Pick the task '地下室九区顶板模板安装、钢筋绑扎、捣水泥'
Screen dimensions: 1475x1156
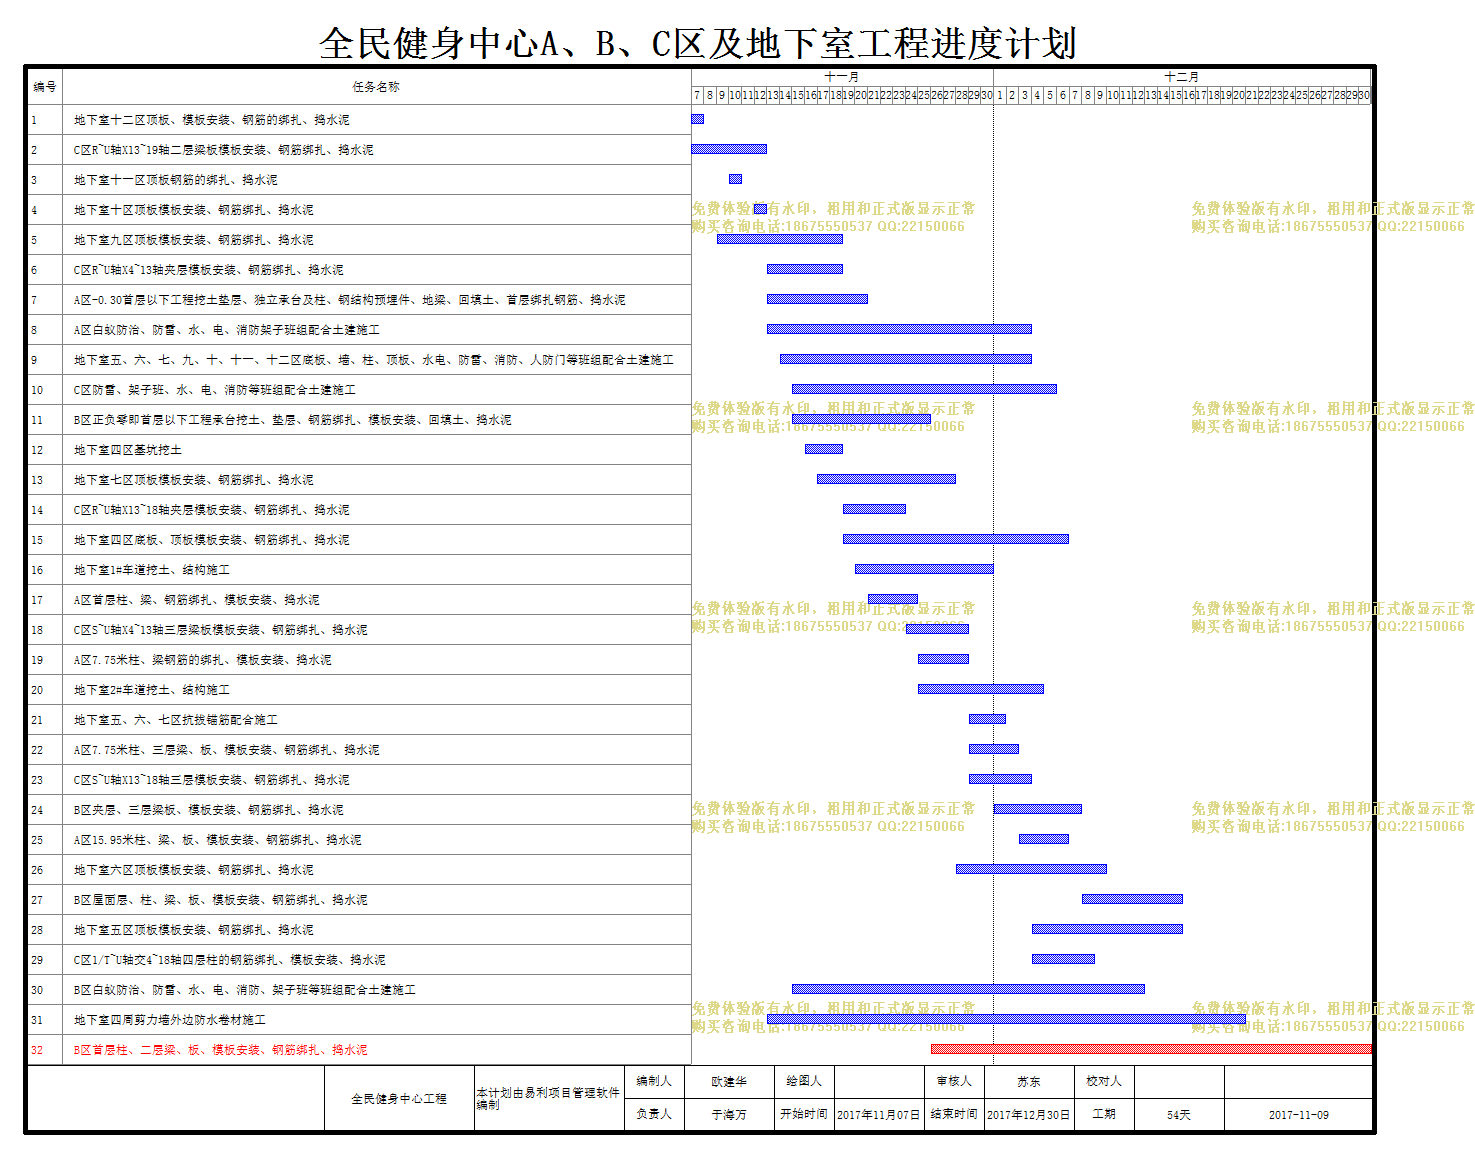193,240
